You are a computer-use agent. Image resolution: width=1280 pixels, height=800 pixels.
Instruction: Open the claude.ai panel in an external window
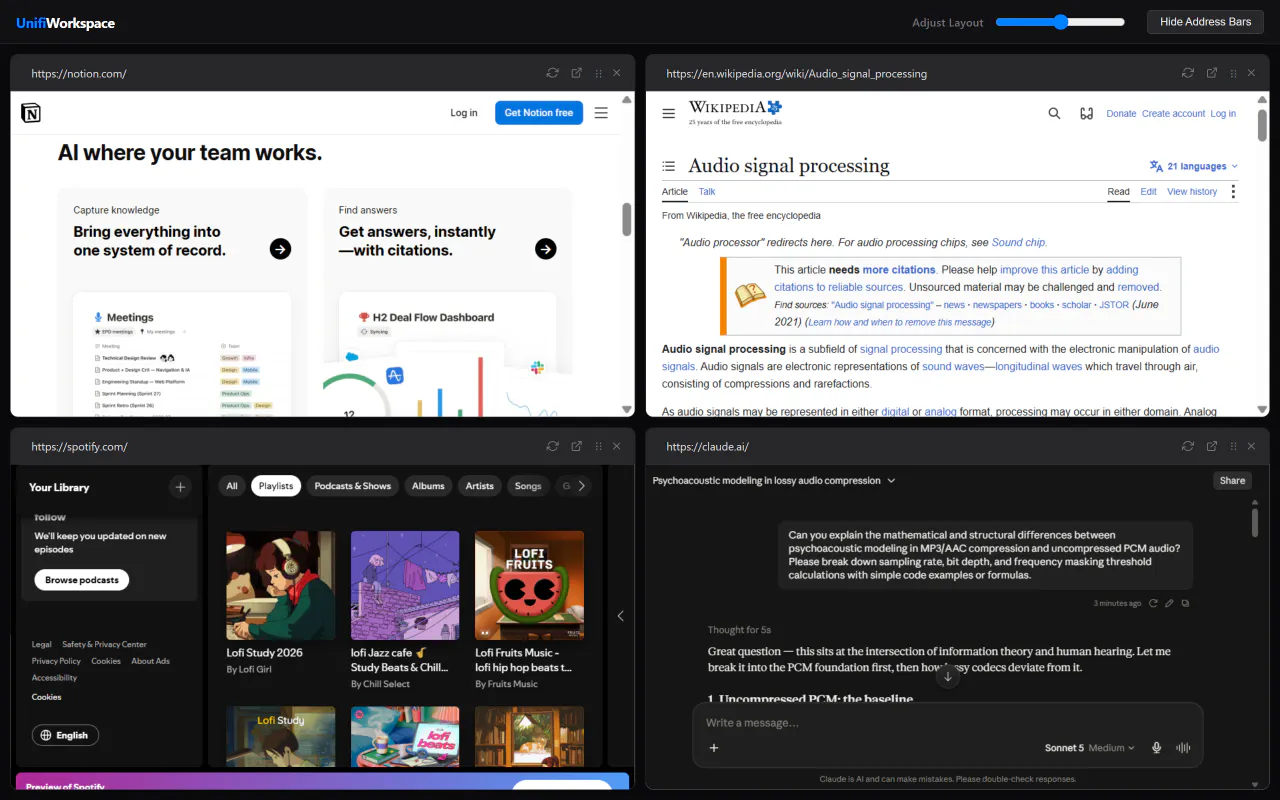[1211, 446]
